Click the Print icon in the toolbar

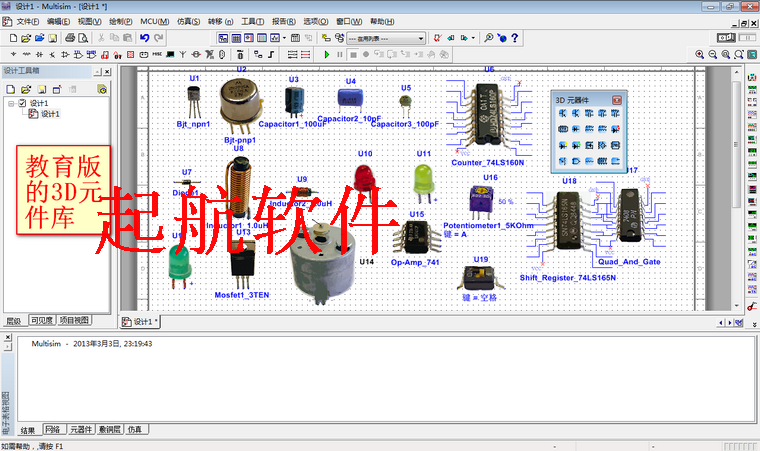pyautogui.click(x=70, y=38)
